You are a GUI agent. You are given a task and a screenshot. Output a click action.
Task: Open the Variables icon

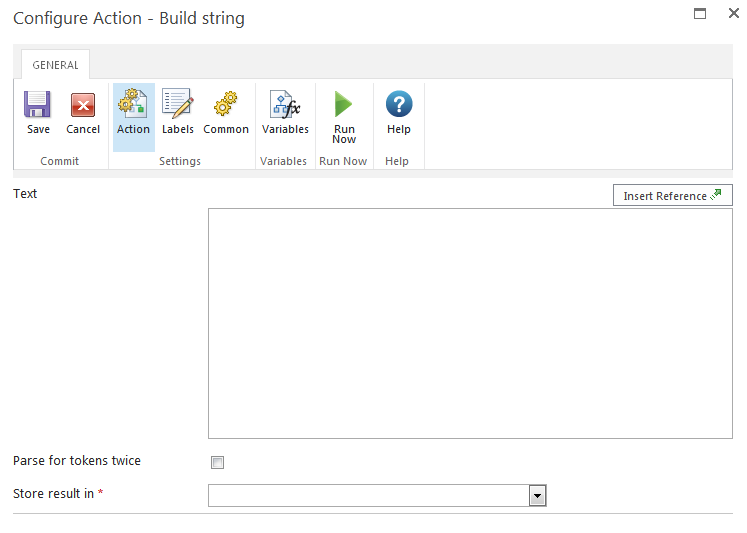[x=285, y=105]
